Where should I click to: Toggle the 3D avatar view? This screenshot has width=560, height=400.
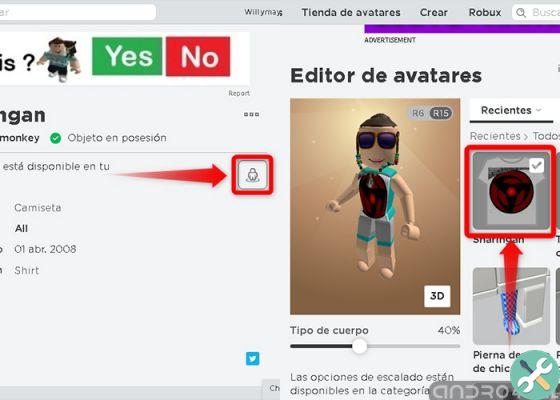437,296
